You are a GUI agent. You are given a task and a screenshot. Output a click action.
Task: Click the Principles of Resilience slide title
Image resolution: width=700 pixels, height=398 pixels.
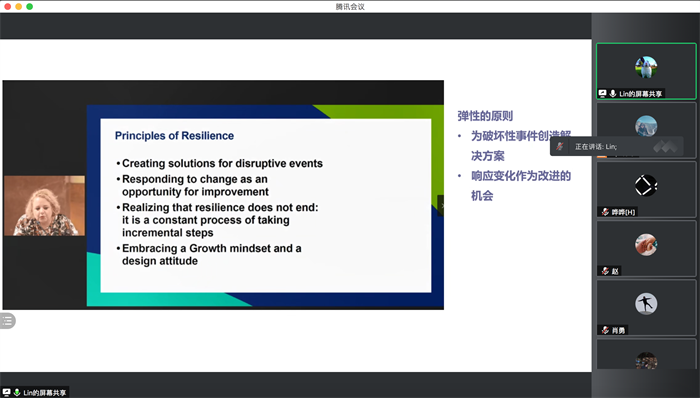click(x=174, y=136)
